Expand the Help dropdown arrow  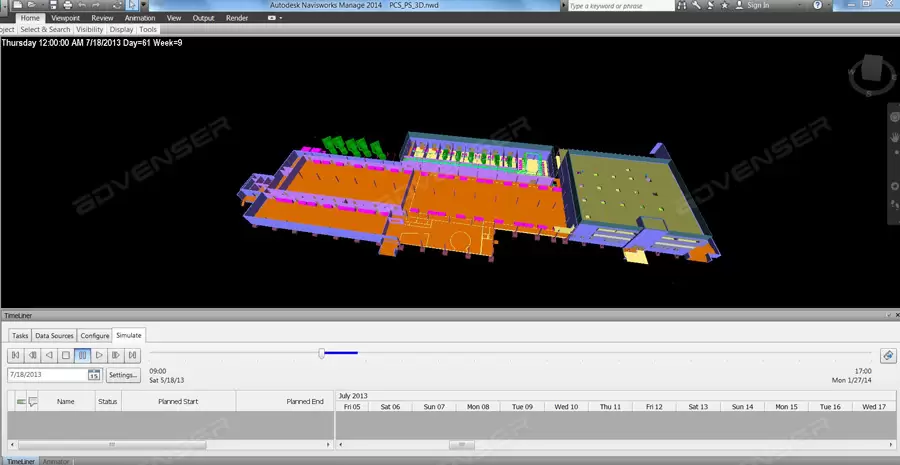828,5
